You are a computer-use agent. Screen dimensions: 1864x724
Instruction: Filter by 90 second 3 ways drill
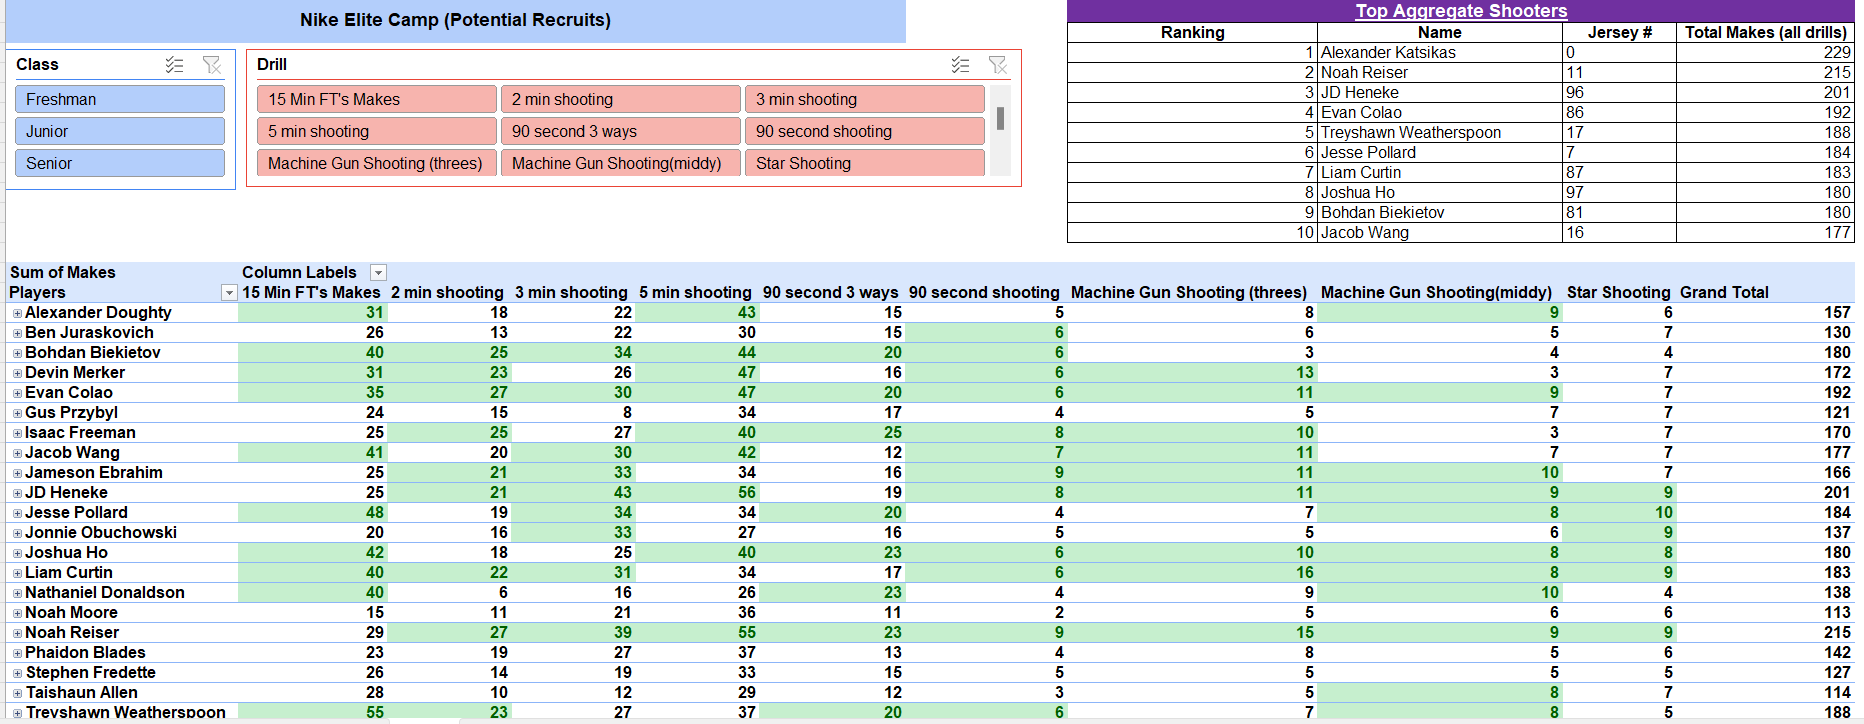pos(621,131)
